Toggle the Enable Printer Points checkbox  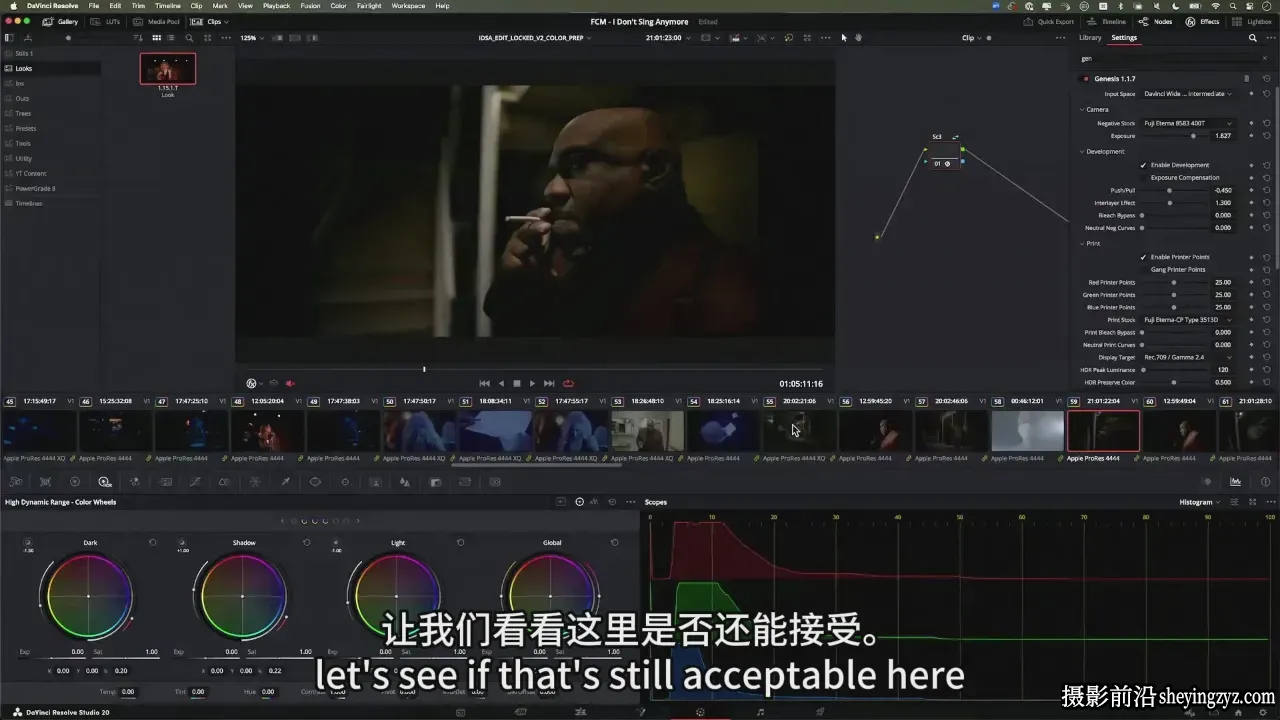1144,257
